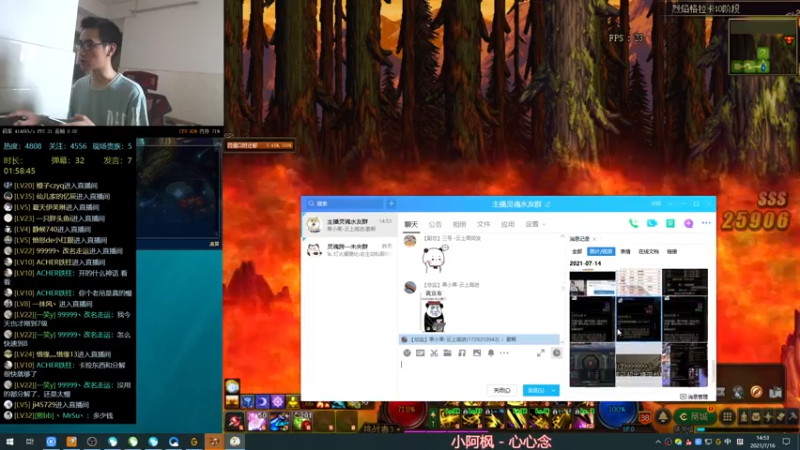The height and width of the screenshot is (450, 800).
Task: Open more chat toolbar options ellipsis
Action: coord(504,353)
